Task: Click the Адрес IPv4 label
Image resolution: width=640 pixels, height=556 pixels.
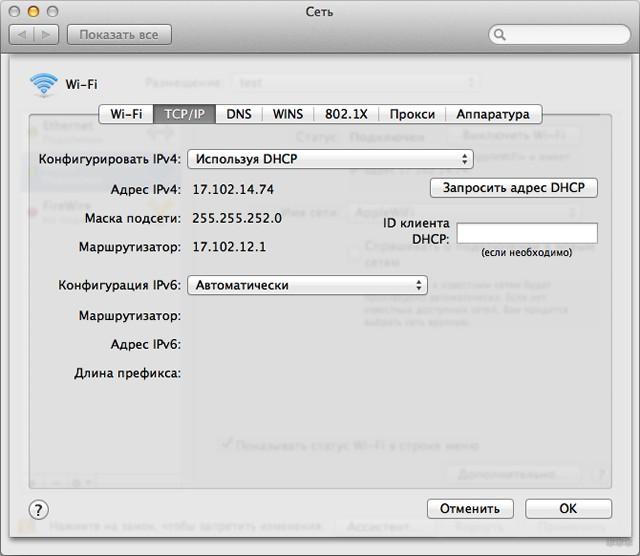Action: click(x=146, y=189)
